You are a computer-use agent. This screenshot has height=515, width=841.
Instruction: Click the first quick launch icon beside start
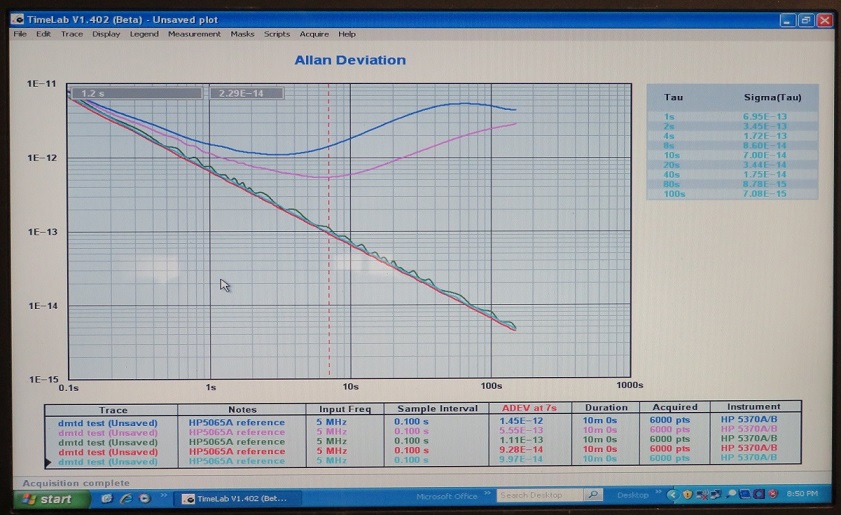coord(107,498)
